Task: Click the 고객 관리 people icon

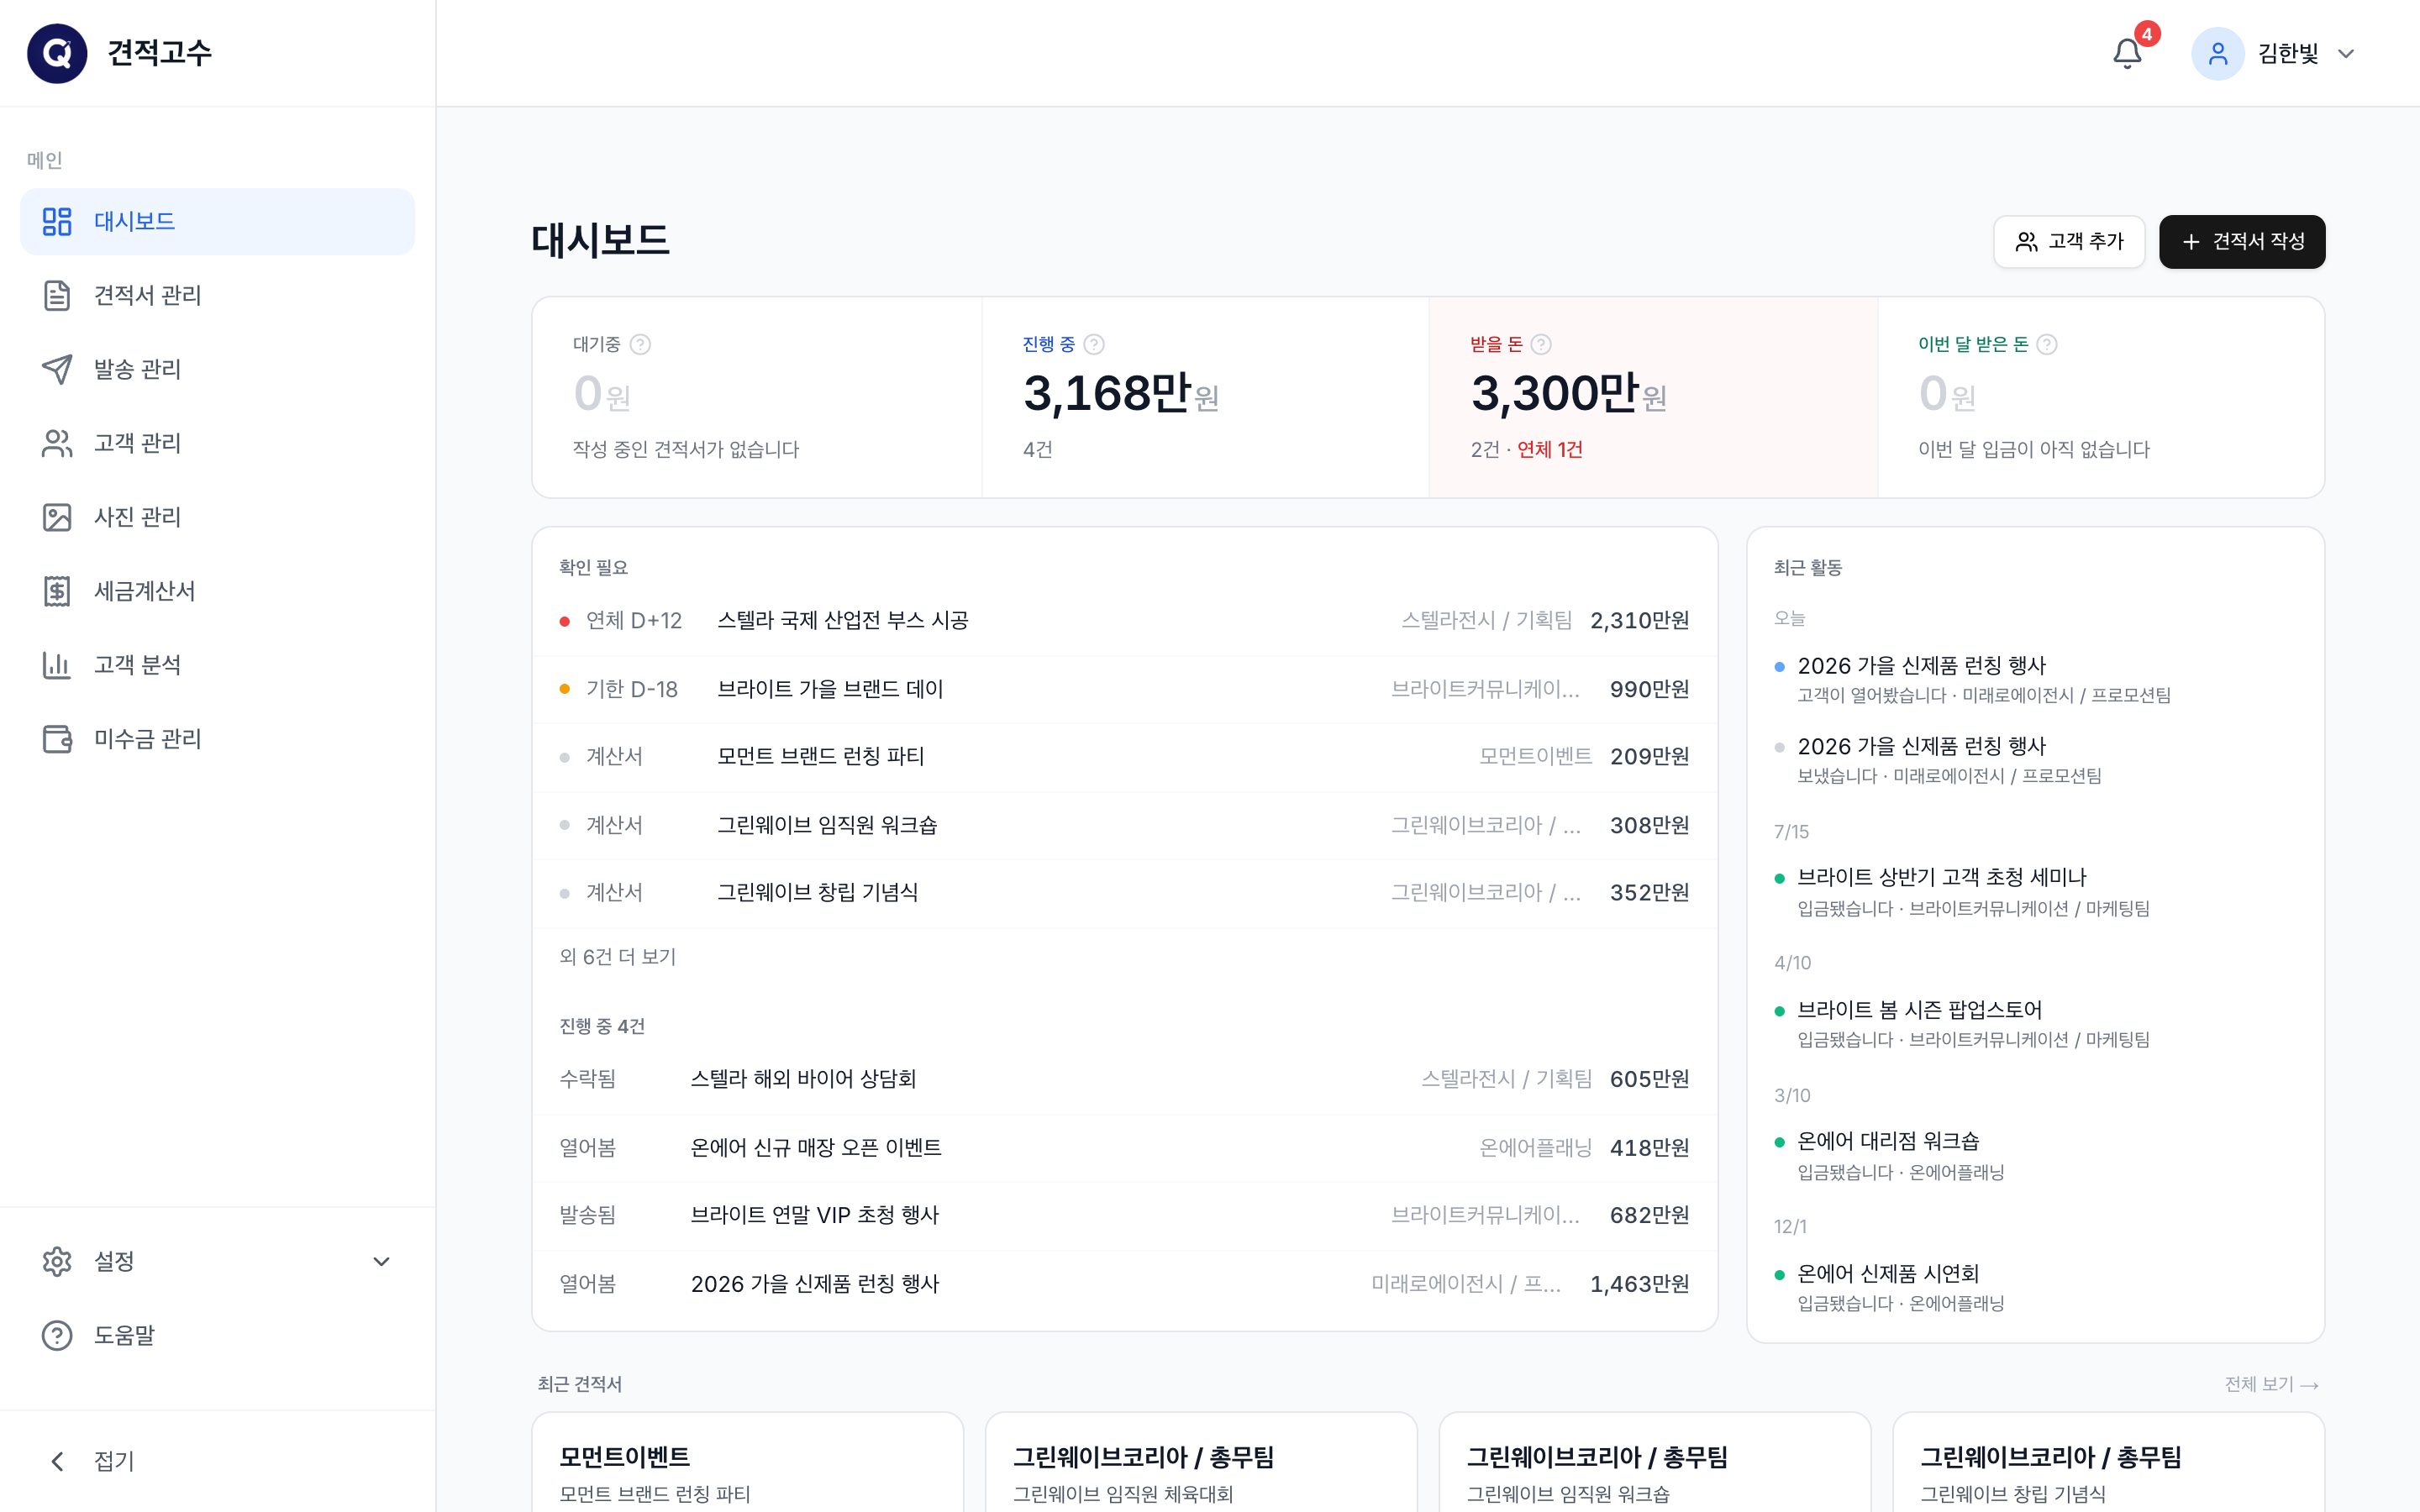Action: [x=57, y=443]
